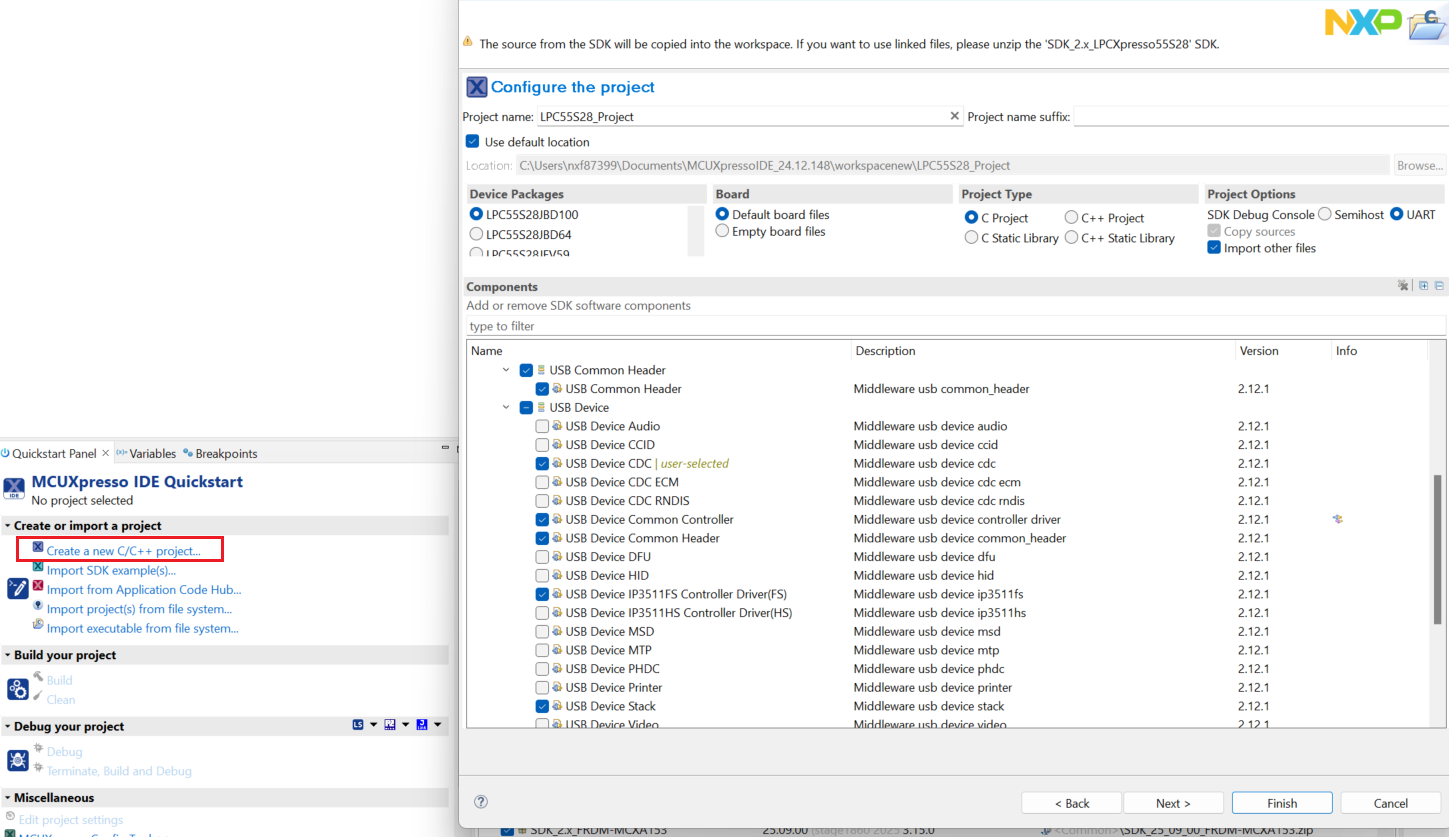Click the uncheck all components icon
Image resolution: width=1449 pixels, height=837 pixels.
pos(1403,286)
